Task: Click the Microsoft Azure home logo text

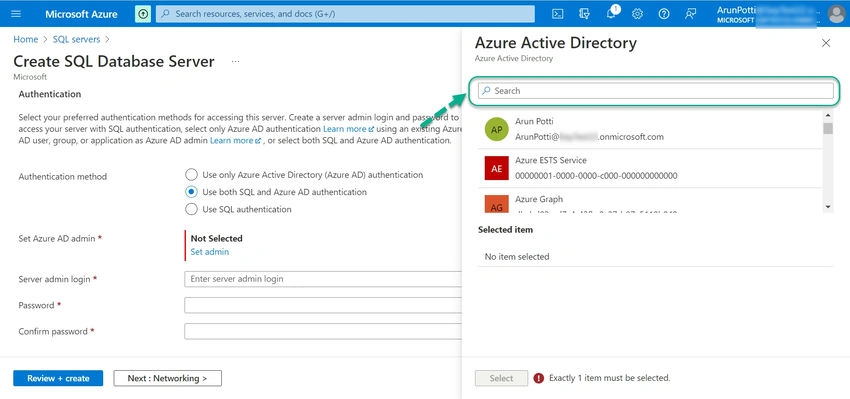Action: [81, 14]
